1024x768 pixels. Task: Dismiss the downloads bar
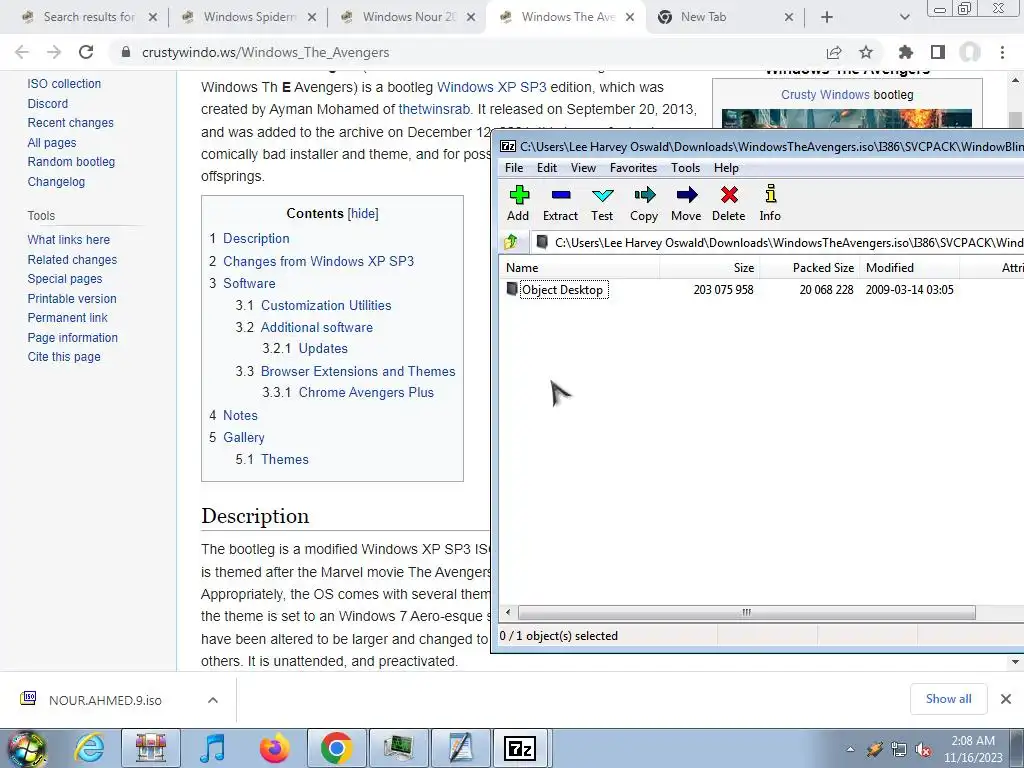(1006, 699)
